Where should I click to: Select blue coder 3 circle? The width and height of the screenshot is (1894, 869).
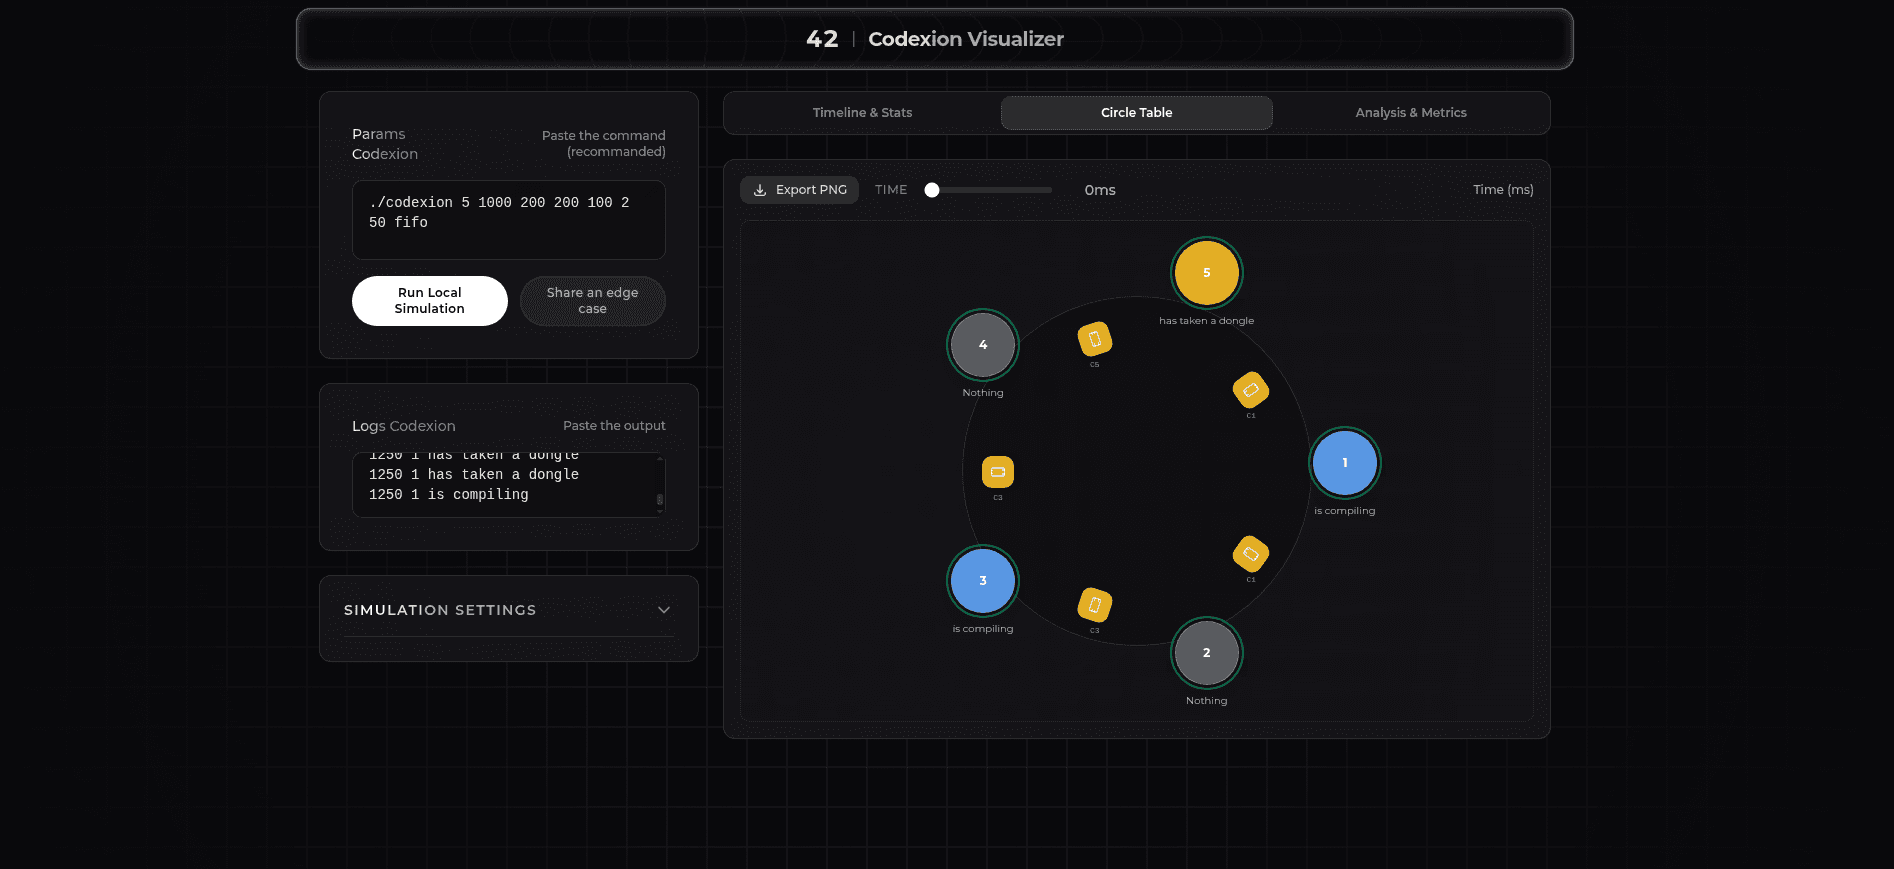(983, 581)
